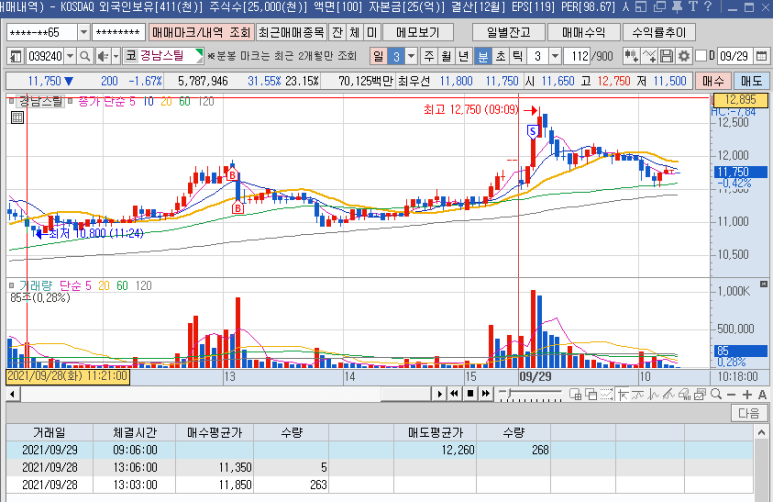
Task: Open the 매매수익 tab
Action: point(584,33)
